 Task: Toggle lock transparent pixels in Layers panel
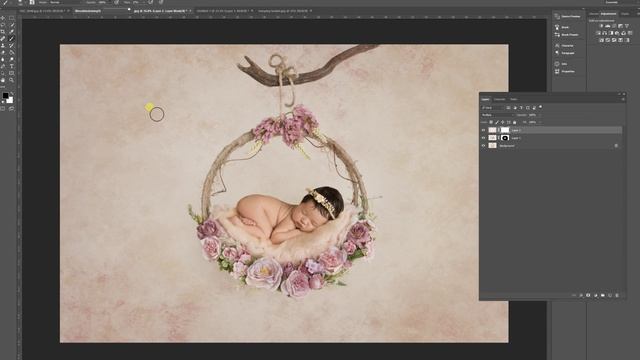coord(491,122)
